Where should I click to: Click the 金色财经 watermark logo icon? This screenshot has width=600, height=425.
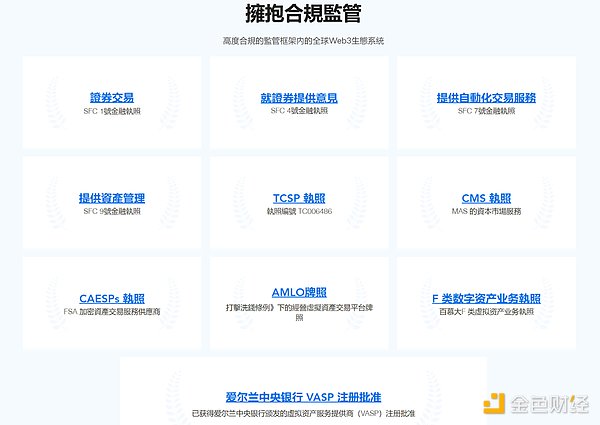coord(494,403)
